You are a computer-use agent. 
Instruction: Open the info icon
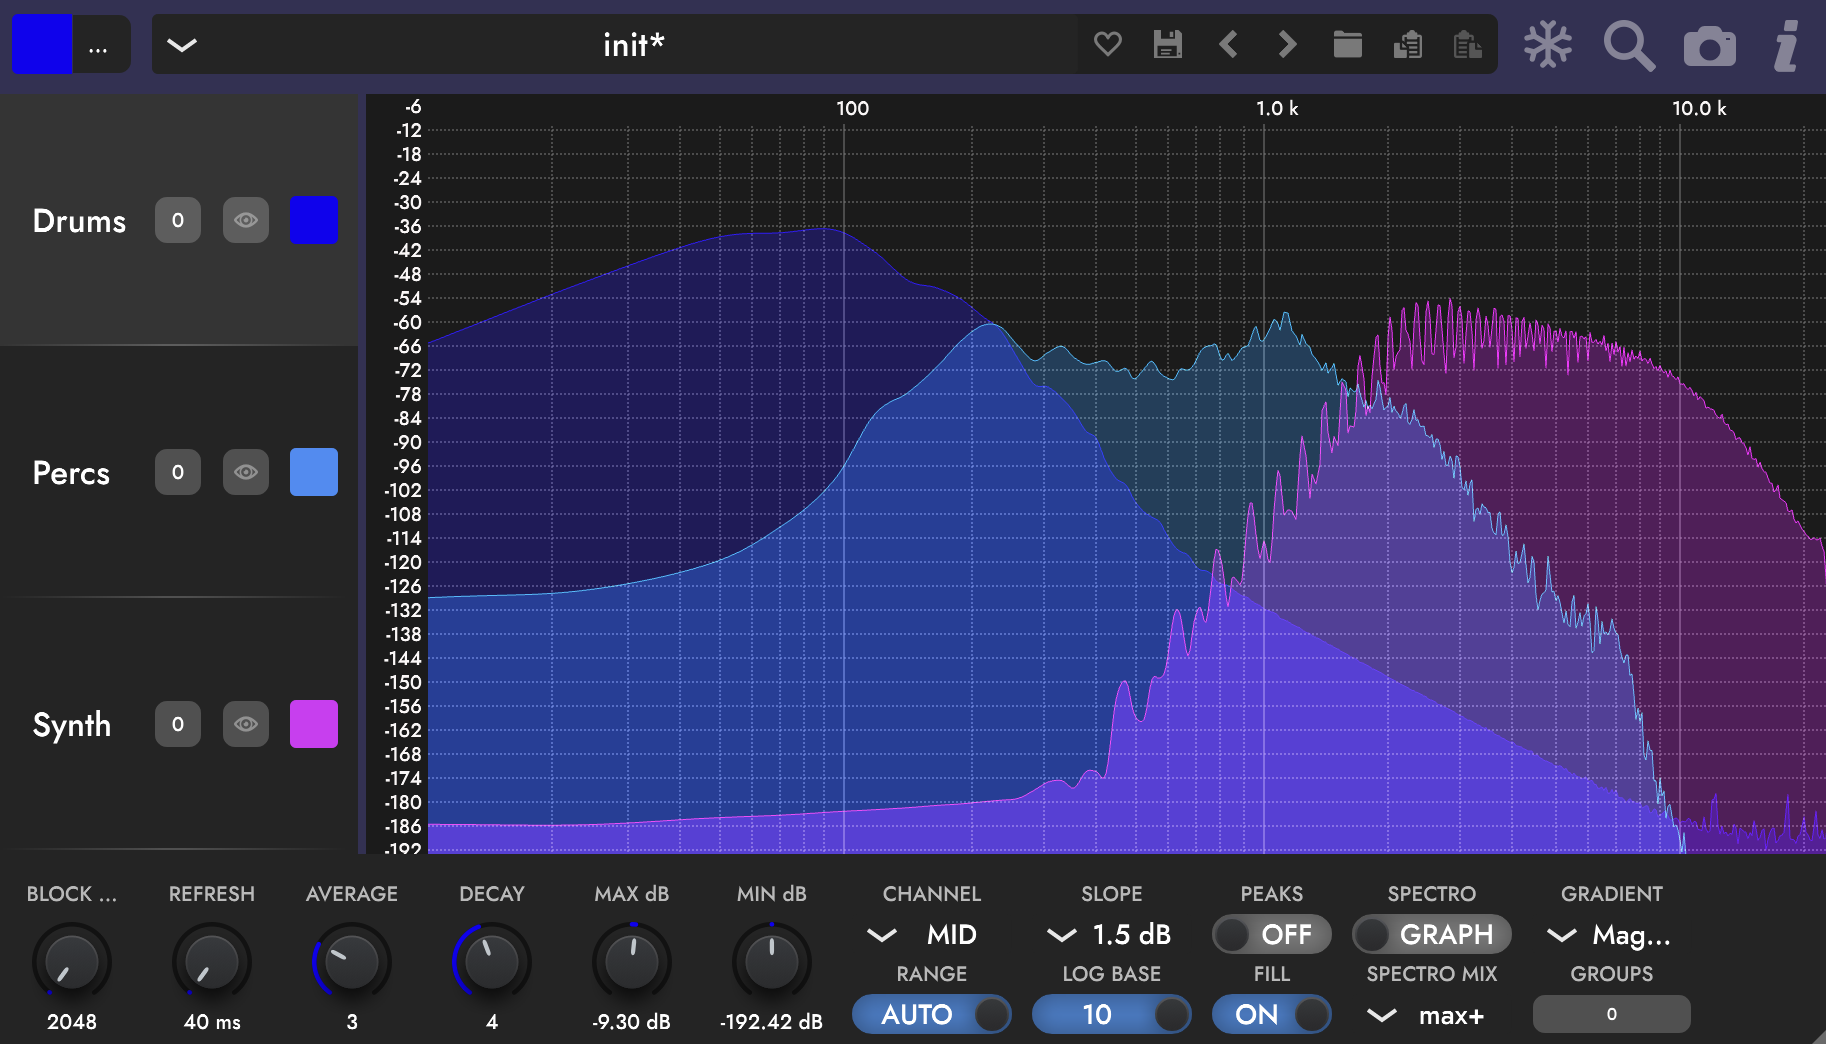(x=1786, y=46)
